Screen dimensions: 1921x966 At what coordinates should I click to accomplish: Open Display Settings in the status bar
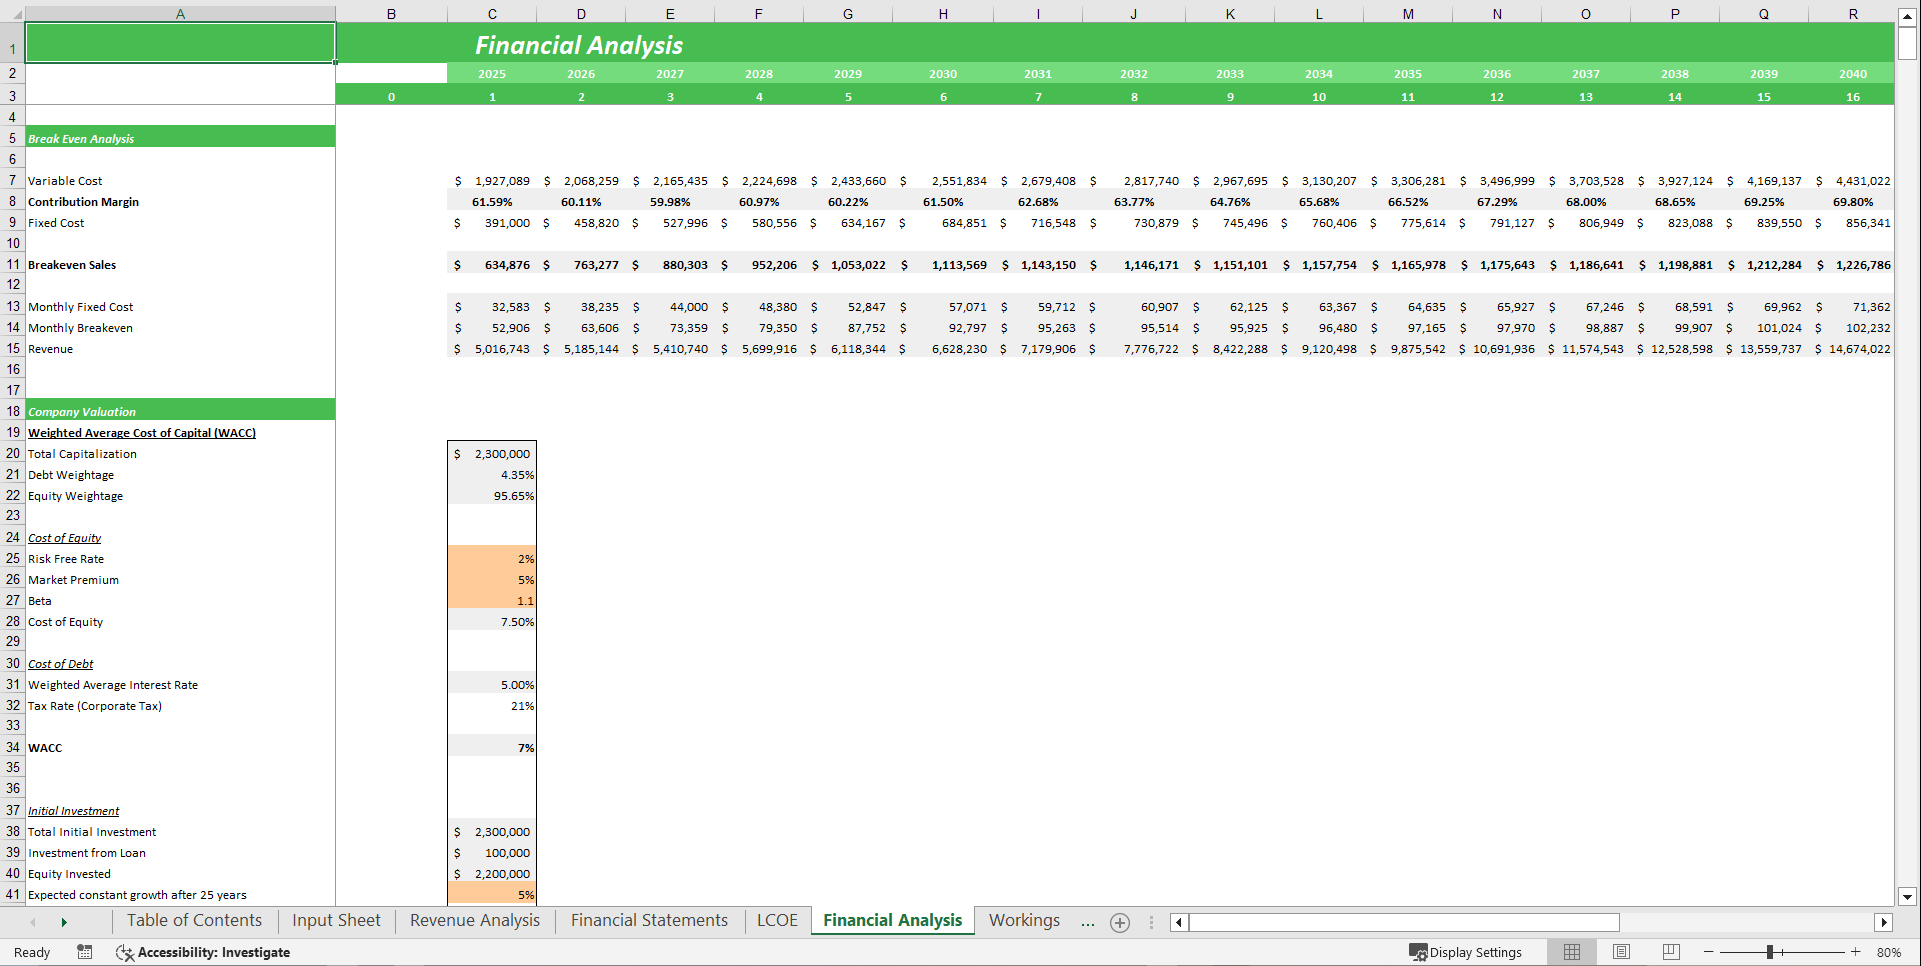(1467, 952)
